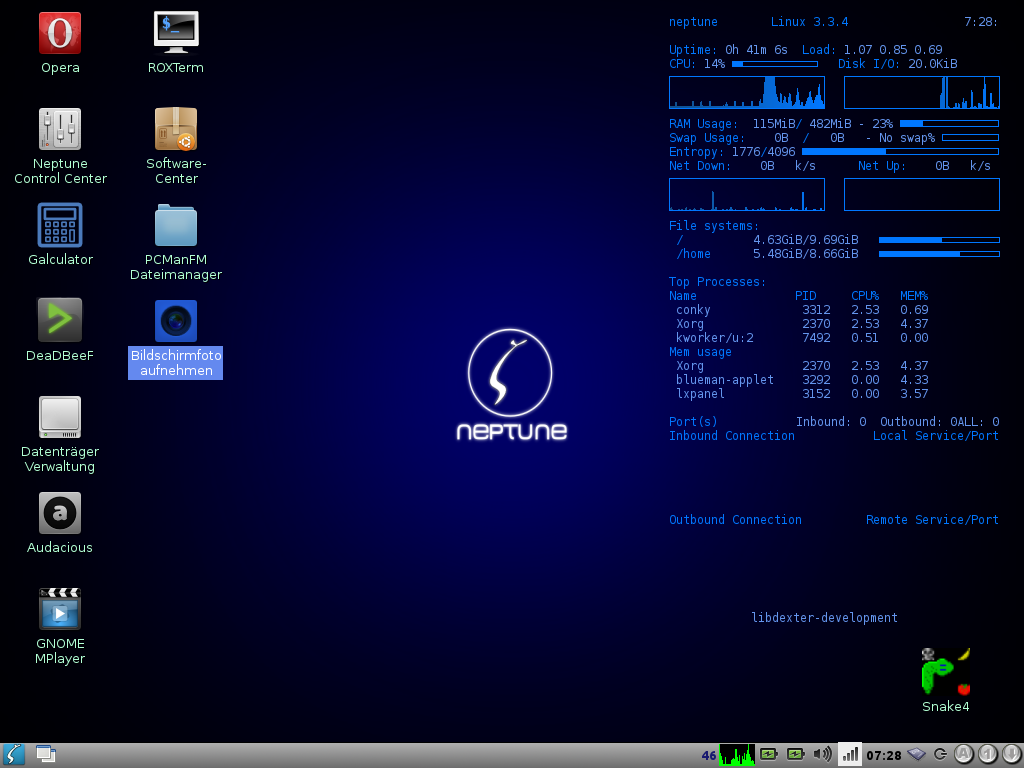Screen dimensions: 1024x768
Task: Click the CPU usage monitor graph in panel
Action: [737, 755]
